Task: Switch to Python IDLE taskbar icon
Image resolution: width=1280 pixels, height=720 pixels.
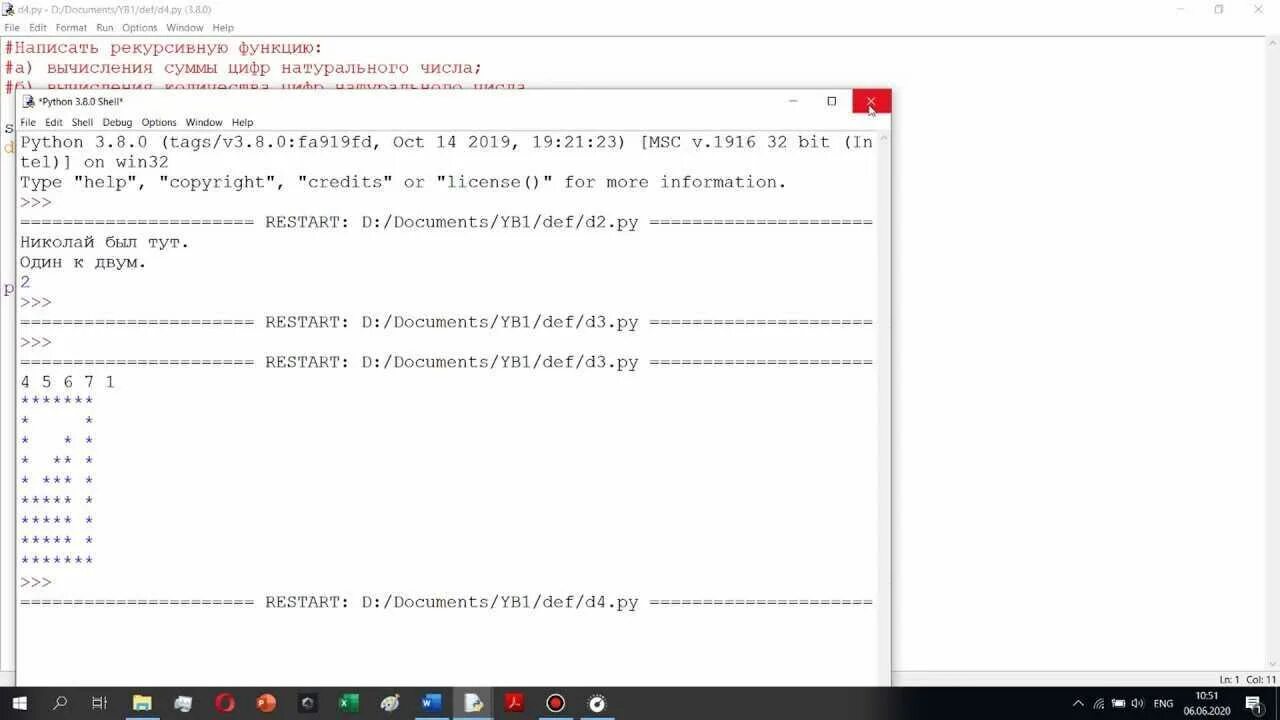Action: 473,703
